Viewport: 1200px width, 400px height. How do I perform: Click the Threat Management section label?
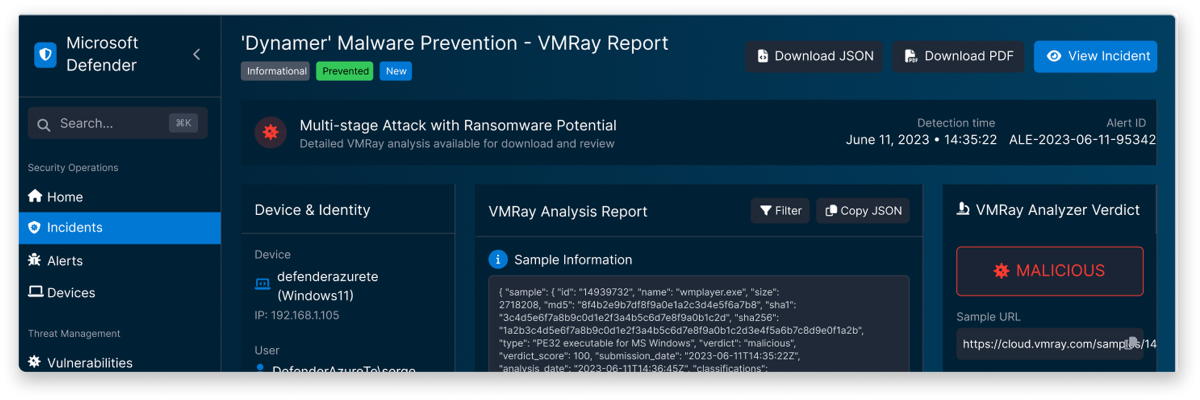tap(74, 333)
